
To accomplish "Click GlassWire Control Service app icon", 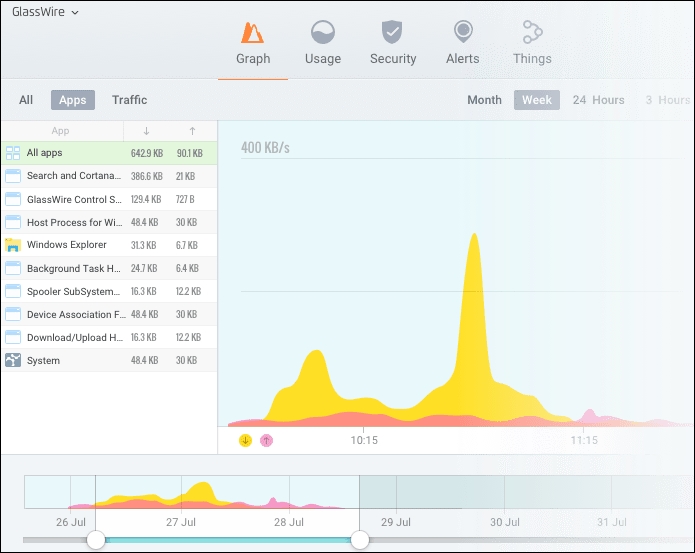I will (13, 199).
